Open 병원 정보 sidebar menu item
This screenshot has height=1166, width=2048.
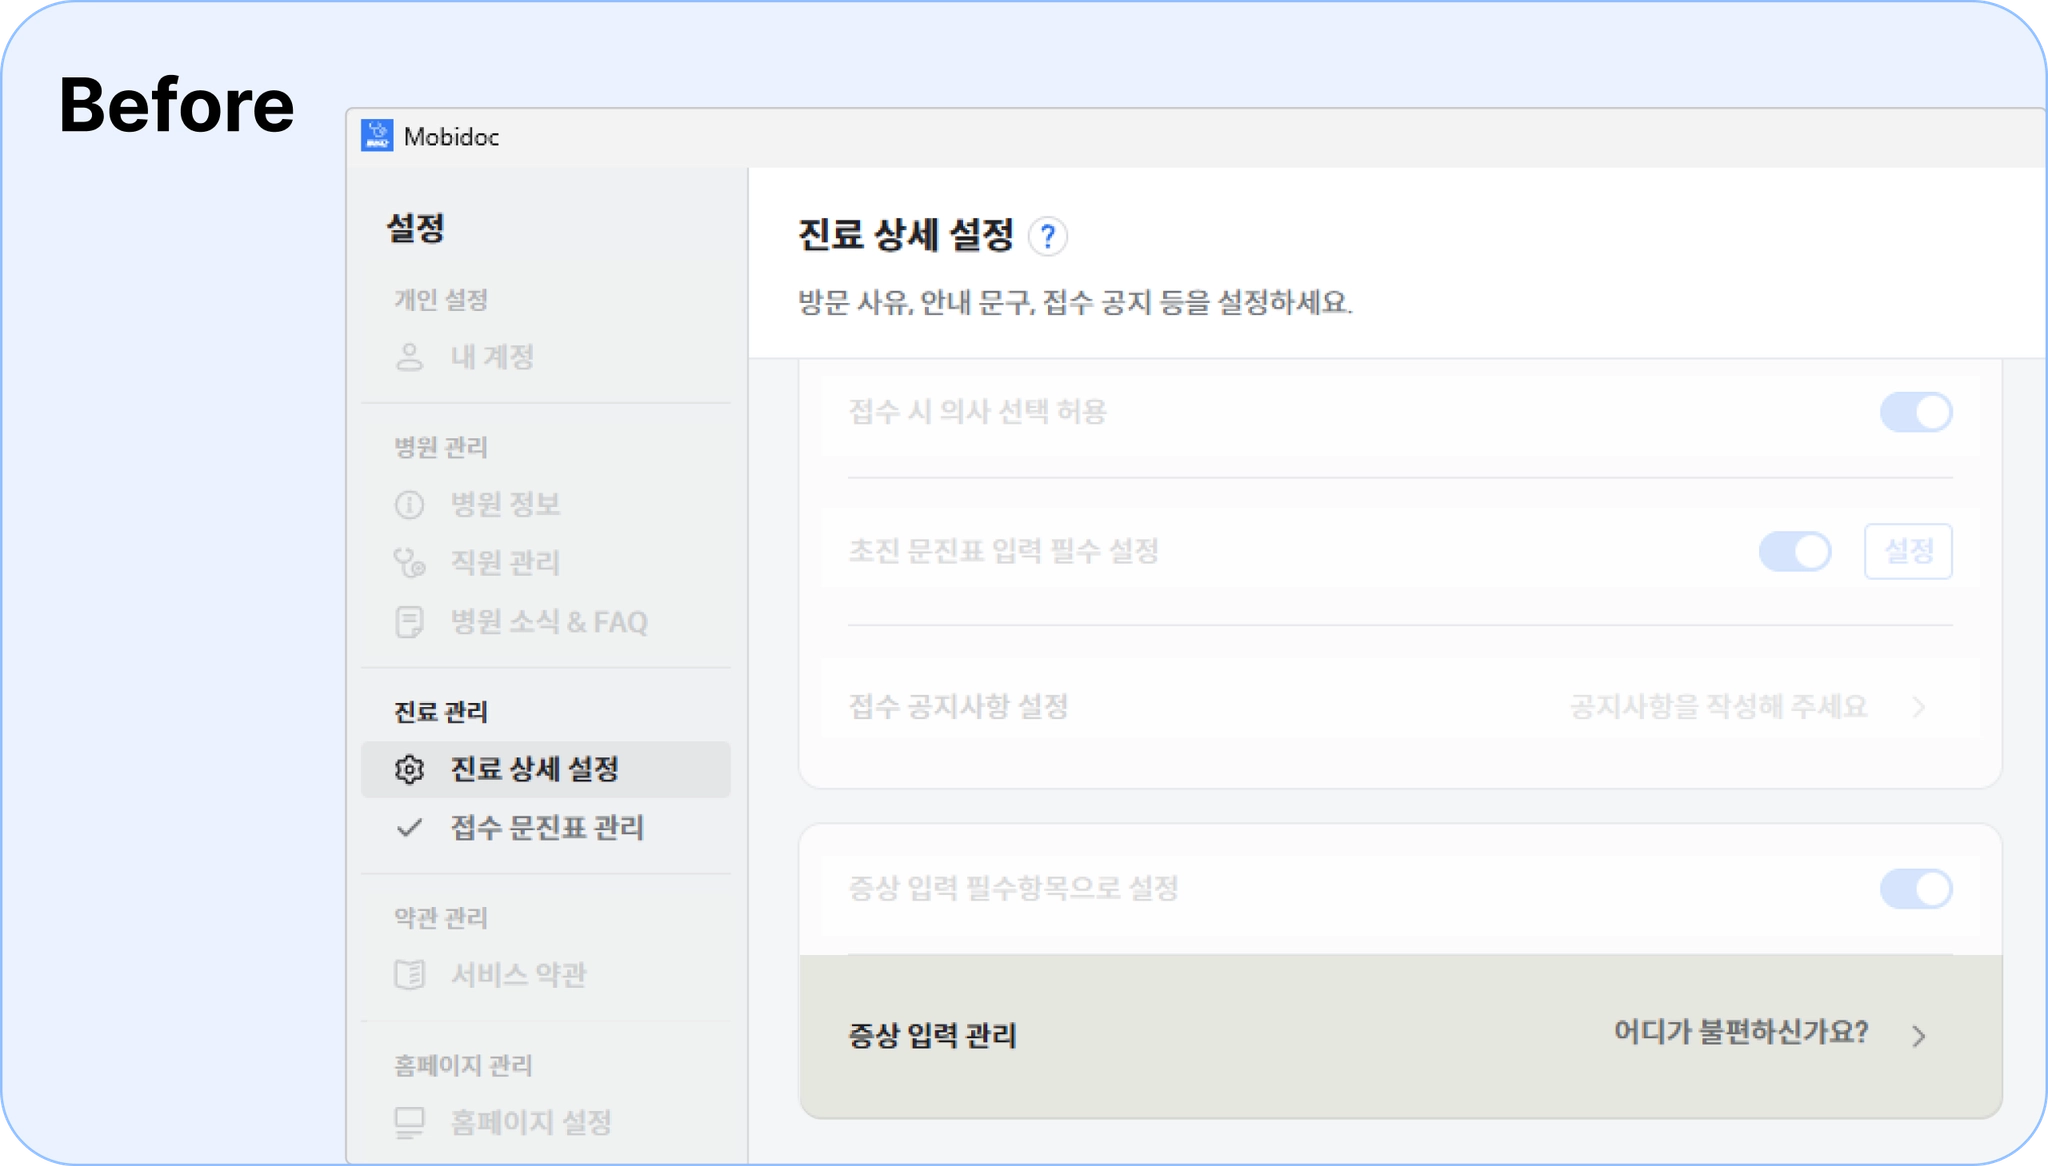point(504,505)
